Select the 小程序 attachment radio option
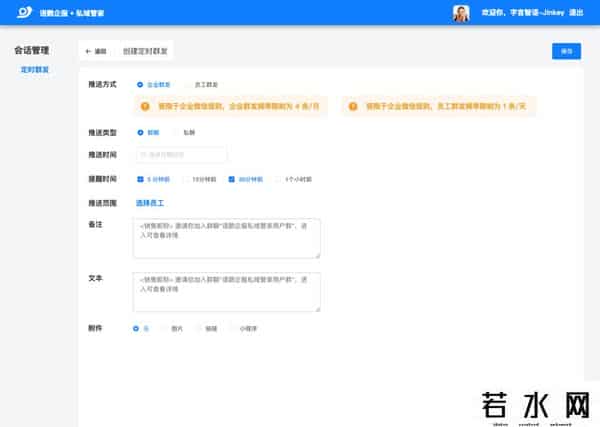The width and height of the screenshot is (600, 427). [232, 329]
